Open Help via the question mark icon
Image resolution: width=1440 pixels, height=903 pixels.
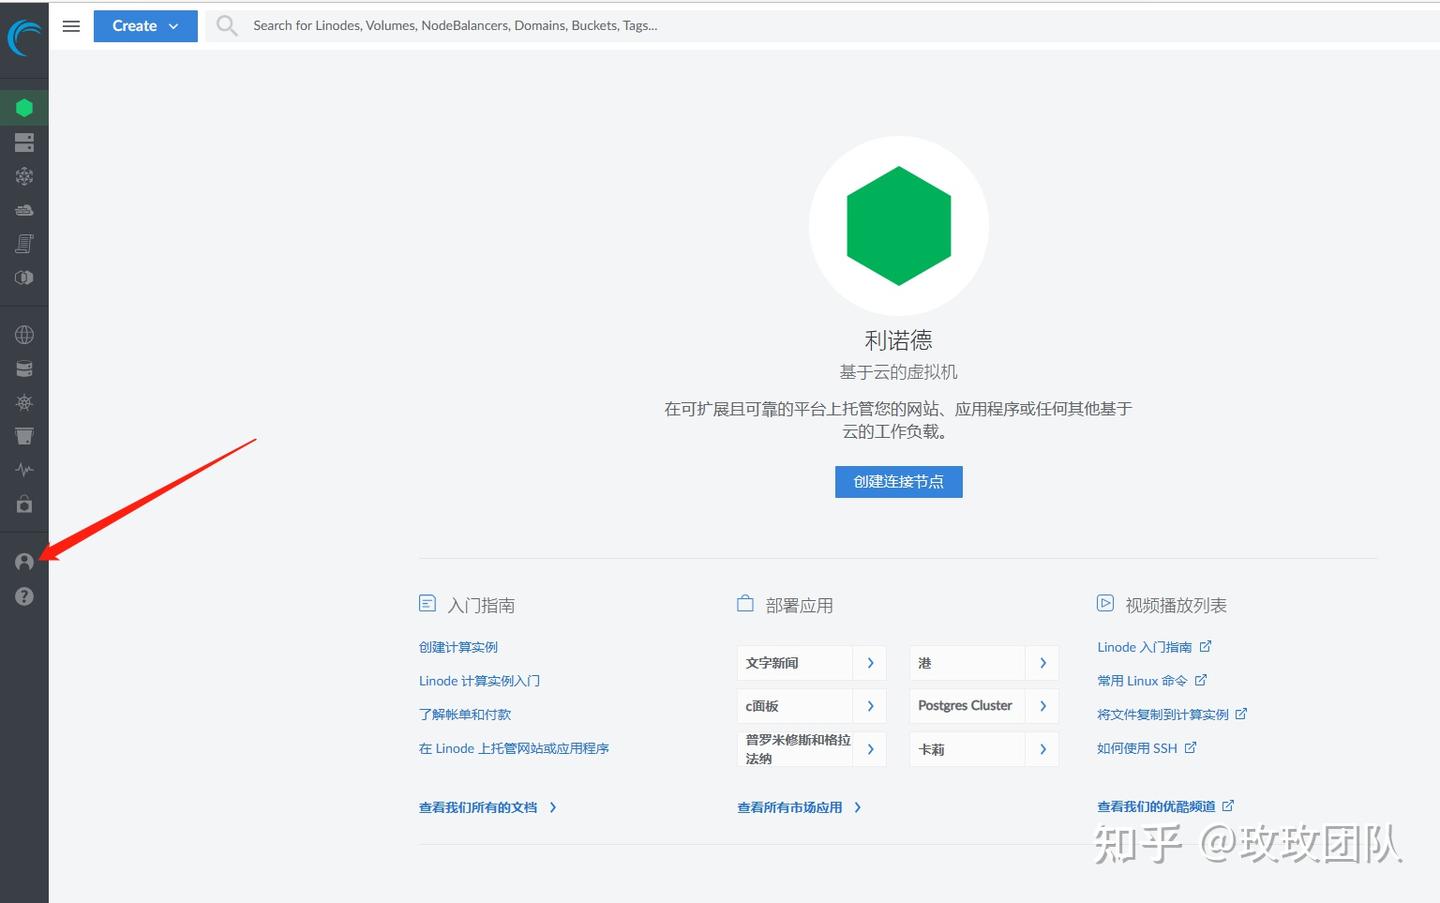tap(24, 596)
